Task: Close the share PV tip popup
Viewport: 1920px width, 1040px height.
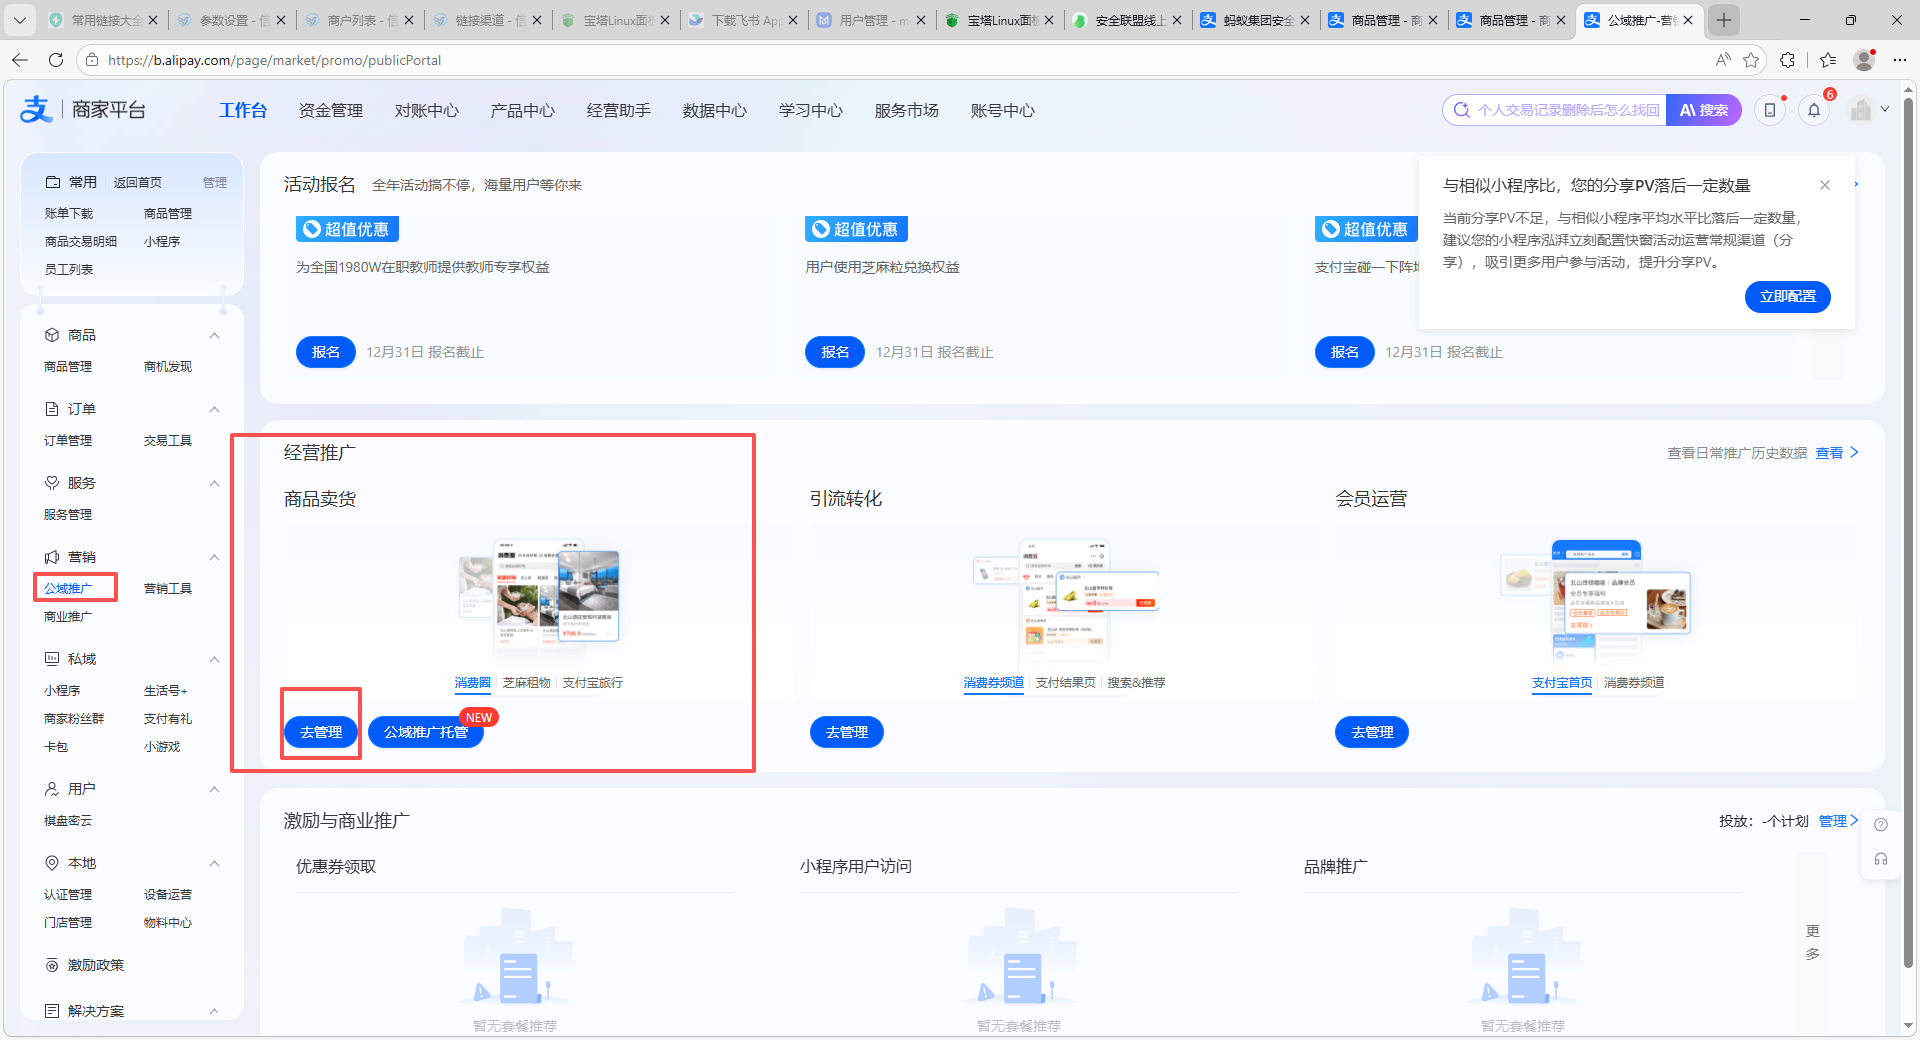Action: pyautogui.click(x=1825, y=185)
